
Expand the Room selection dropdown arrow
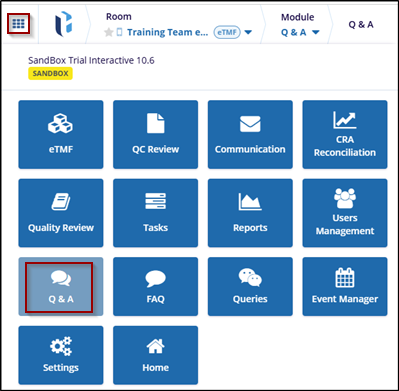248,32
